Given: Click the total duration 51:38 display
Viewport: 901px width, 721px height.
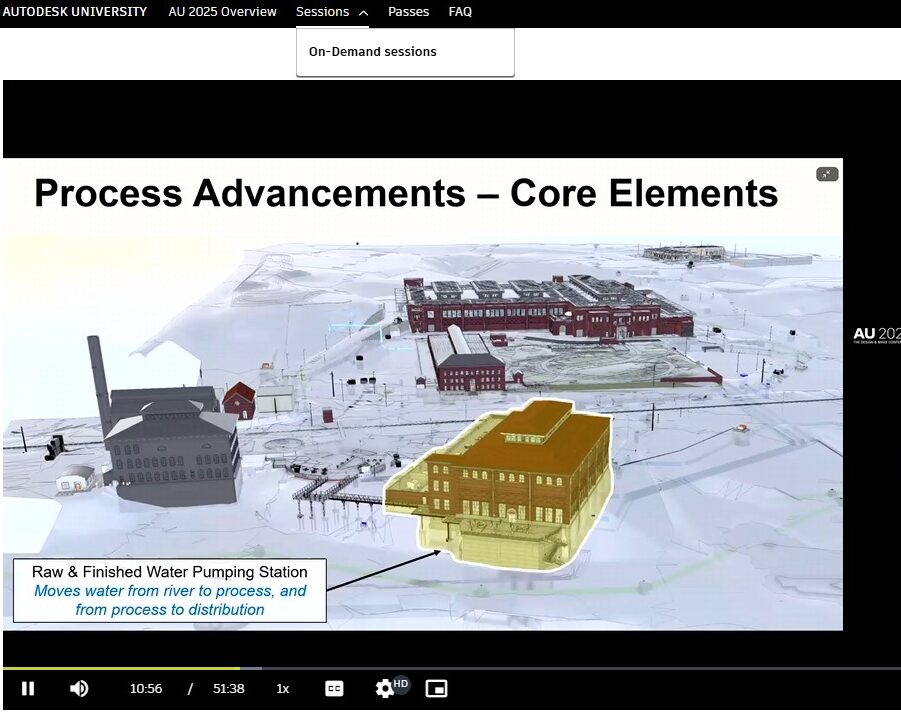Looking at the screenshot, I should click(228, 688).
